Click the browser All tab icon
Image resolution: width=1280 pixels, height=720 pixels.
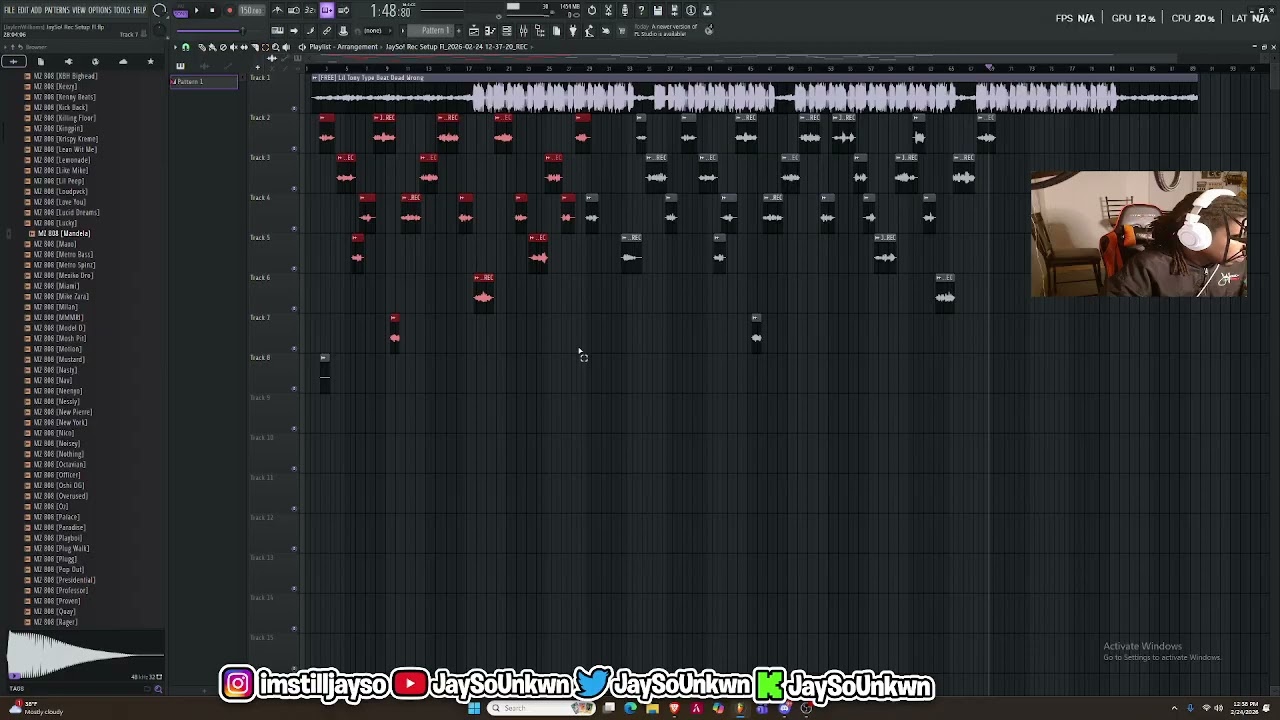[14, 62]
